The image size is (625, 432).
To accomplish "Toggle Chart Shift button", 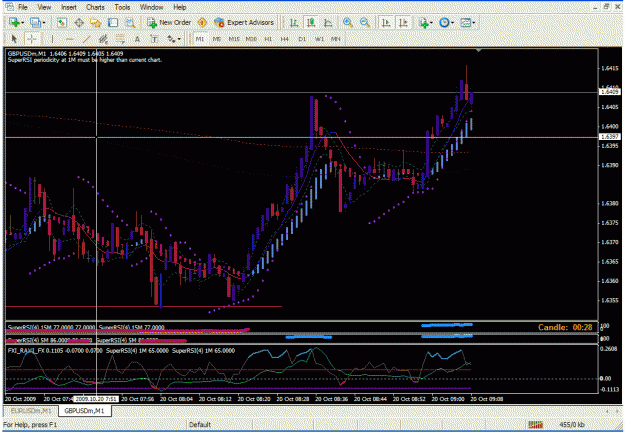I will point(403,23).
